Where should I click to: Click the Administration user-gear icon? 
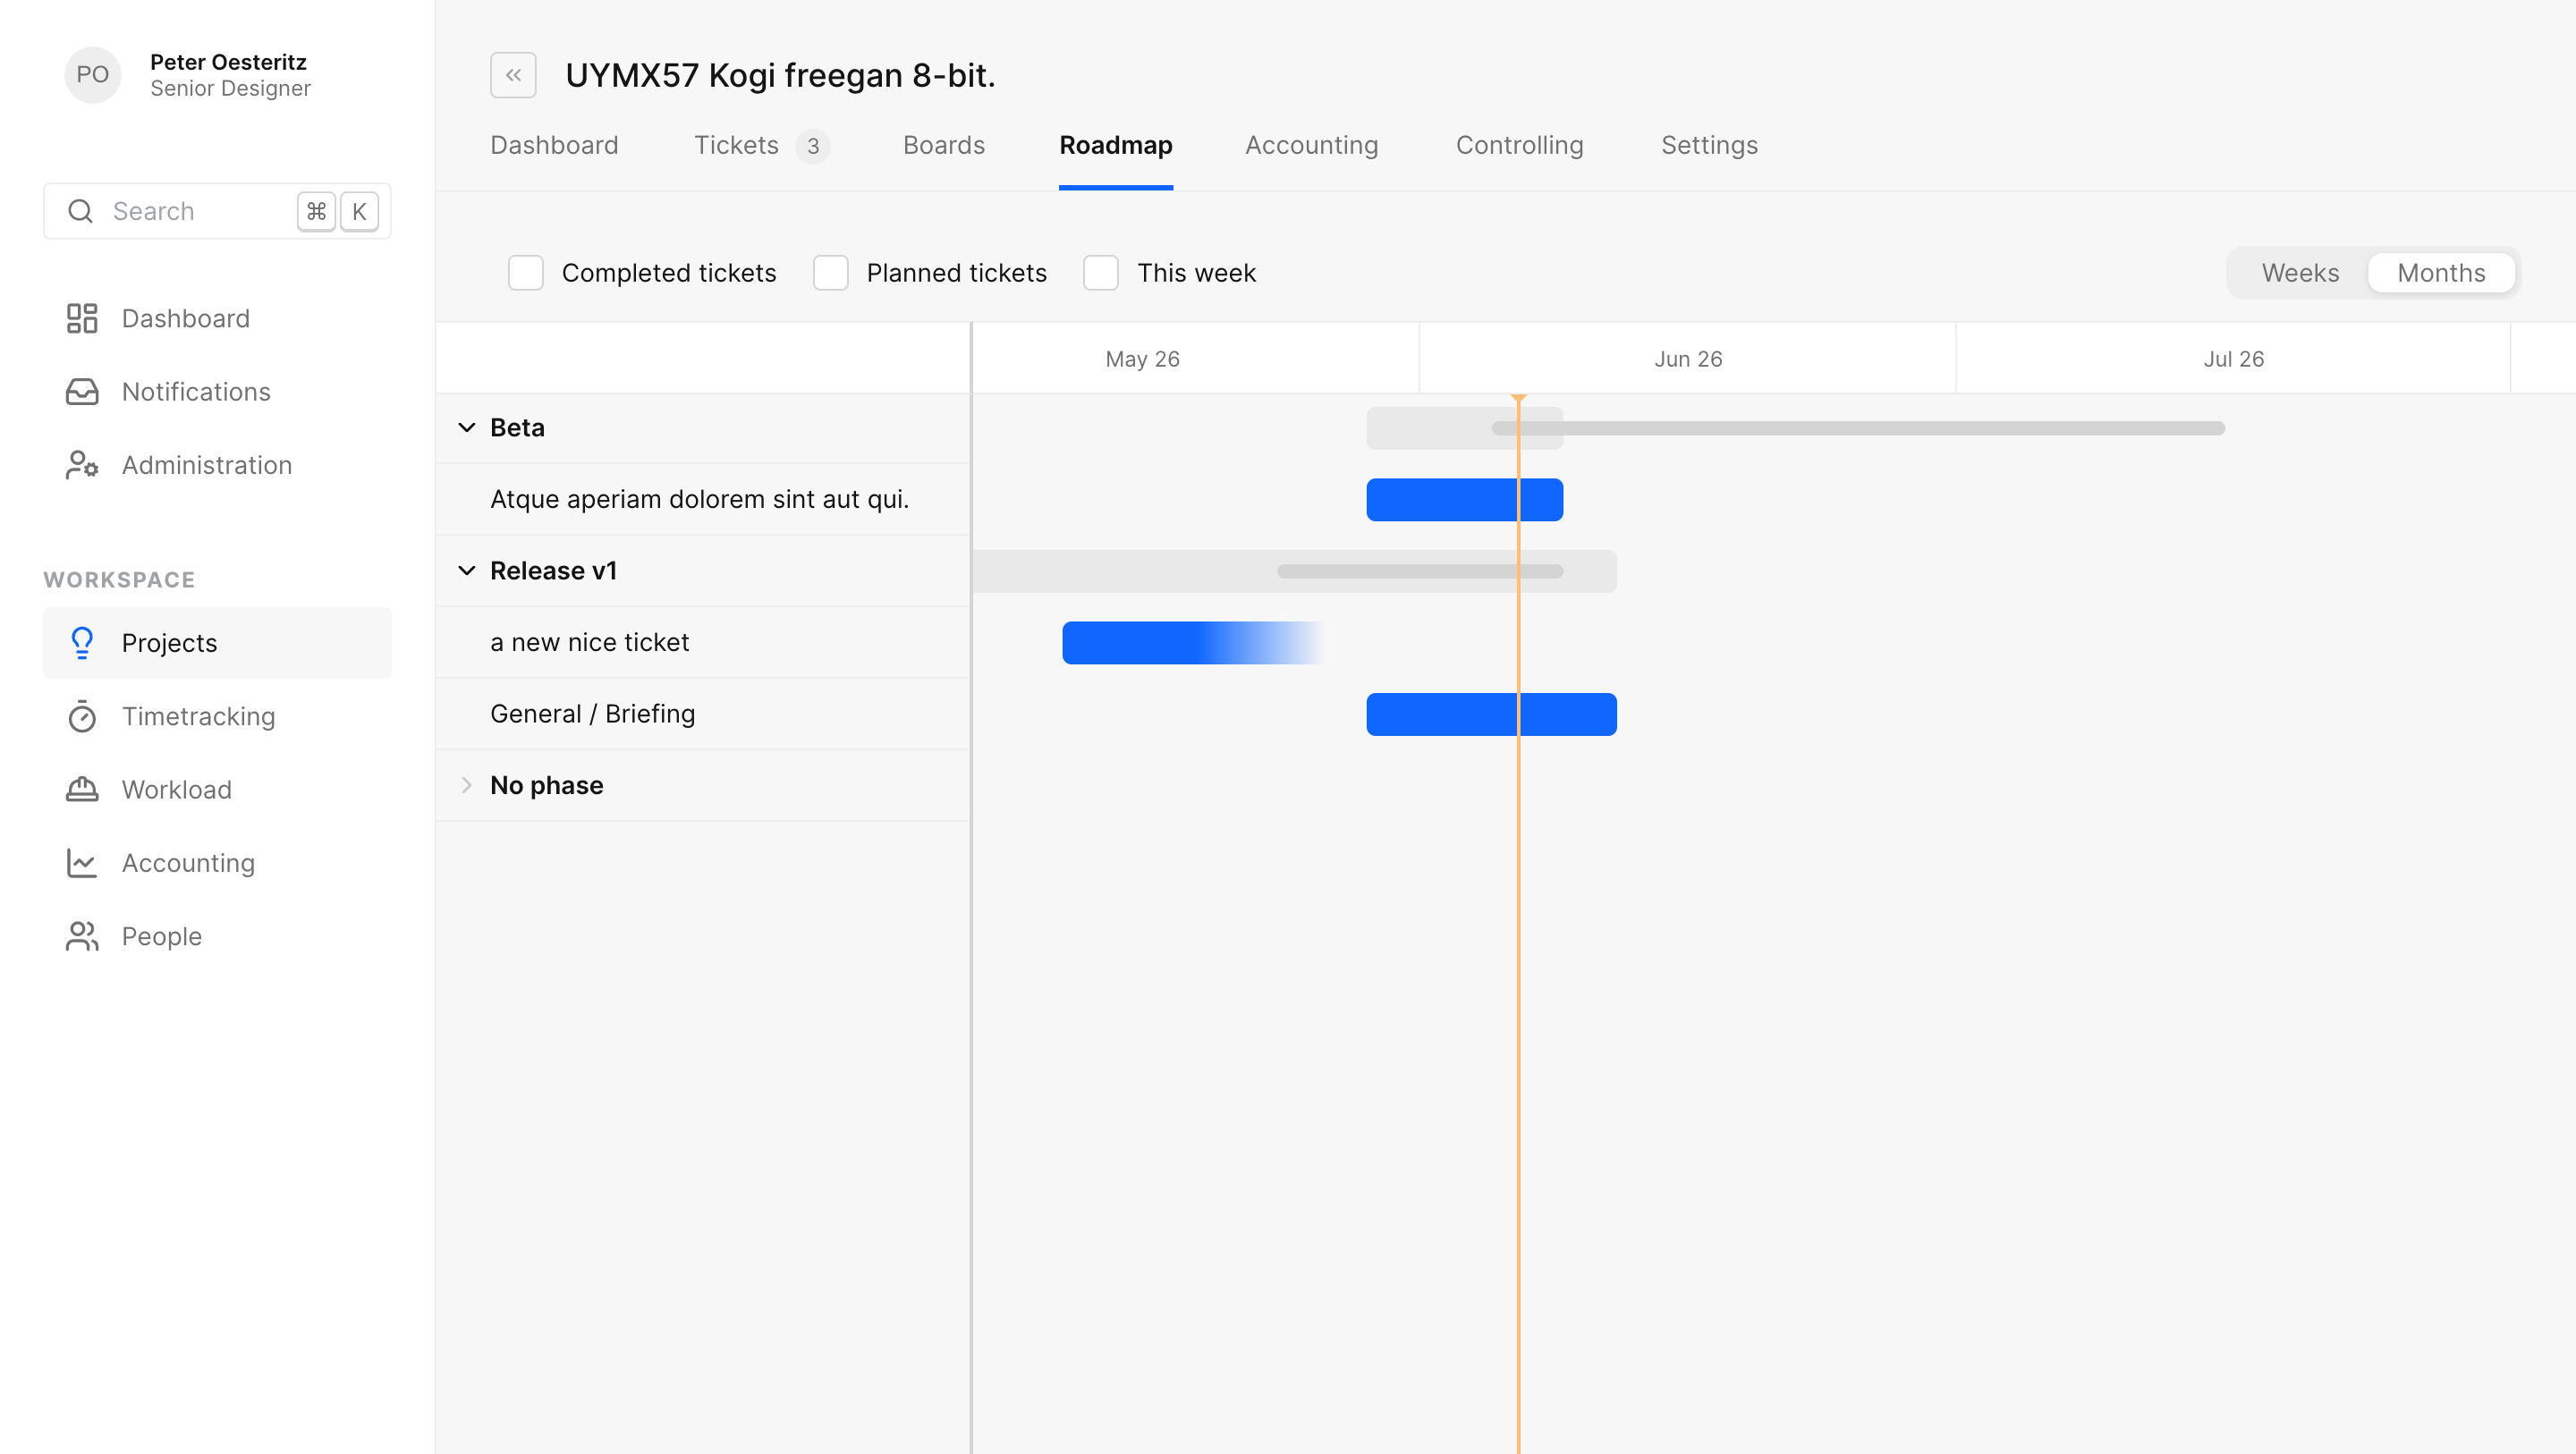[82, 465]
